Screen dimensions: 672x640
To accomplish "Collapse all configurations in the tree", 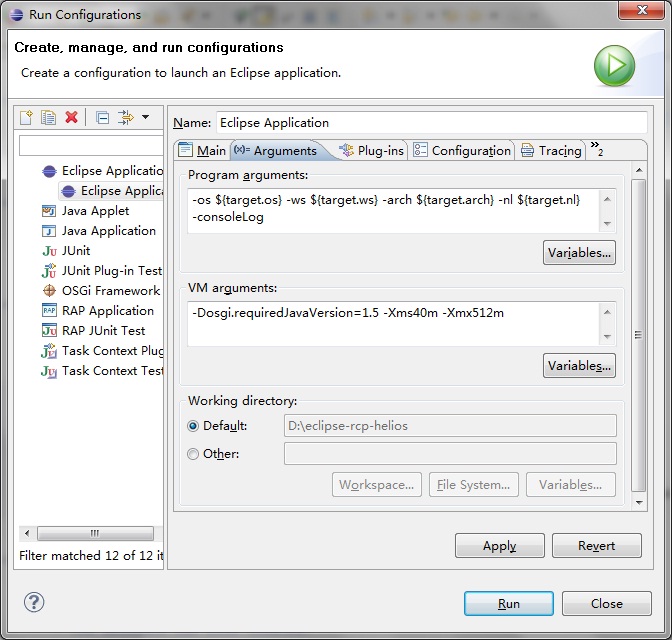I will coord(102,117).
